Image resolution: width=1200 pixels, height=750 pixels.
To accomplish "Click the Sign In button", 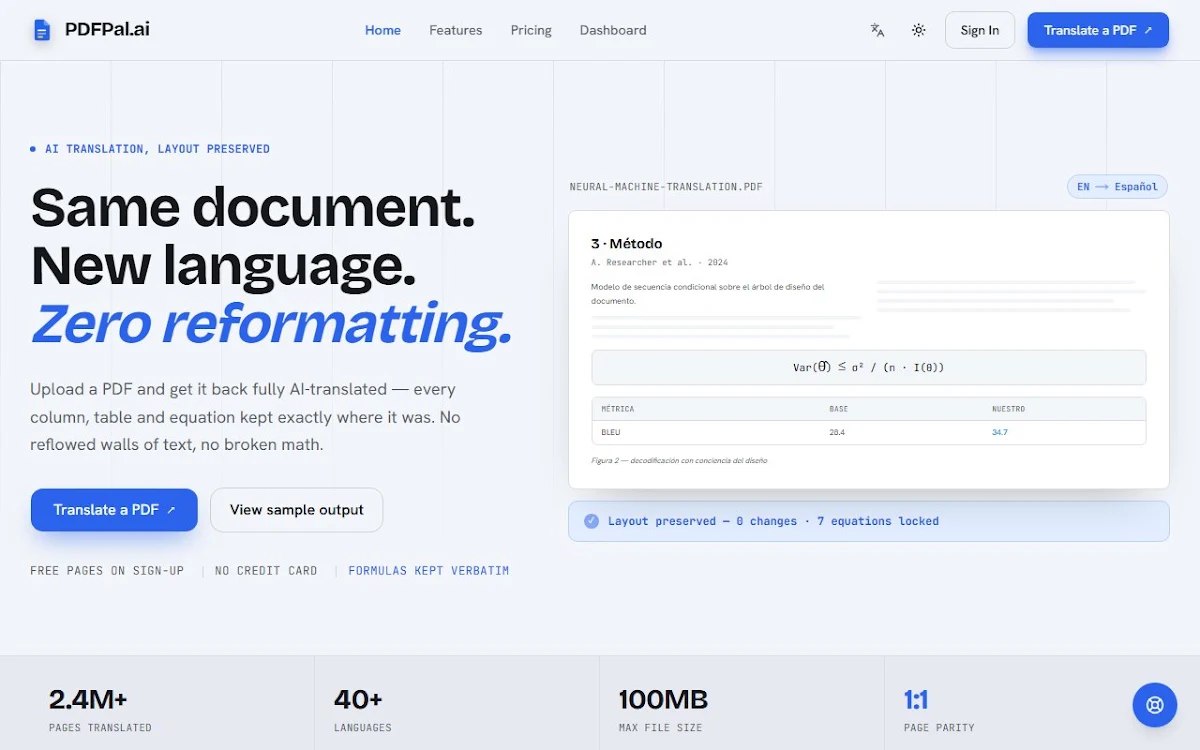I will (980, 30).
